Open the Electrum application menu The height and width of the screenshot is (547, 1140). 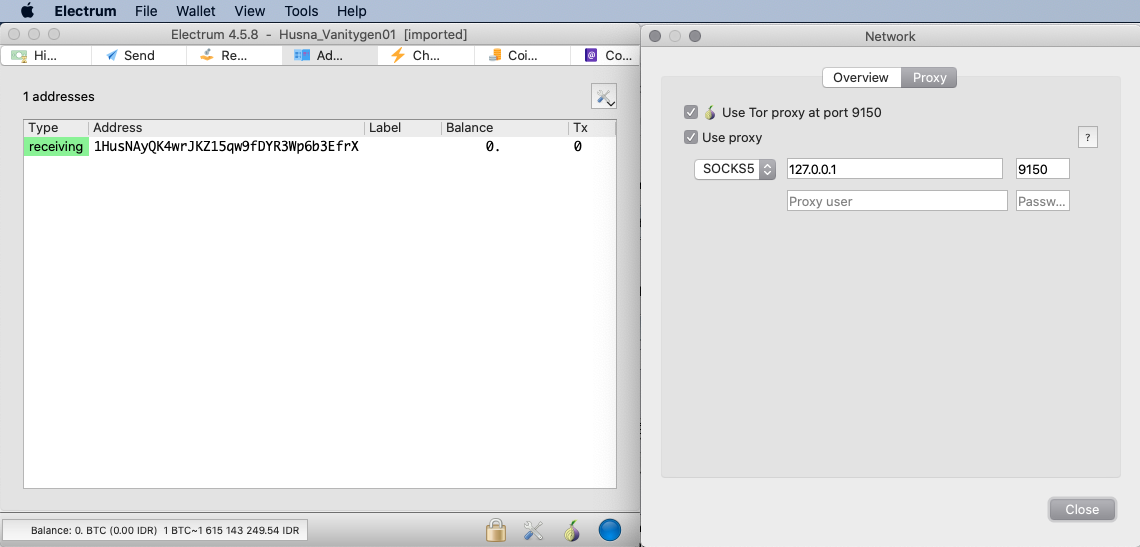point(85,11)
